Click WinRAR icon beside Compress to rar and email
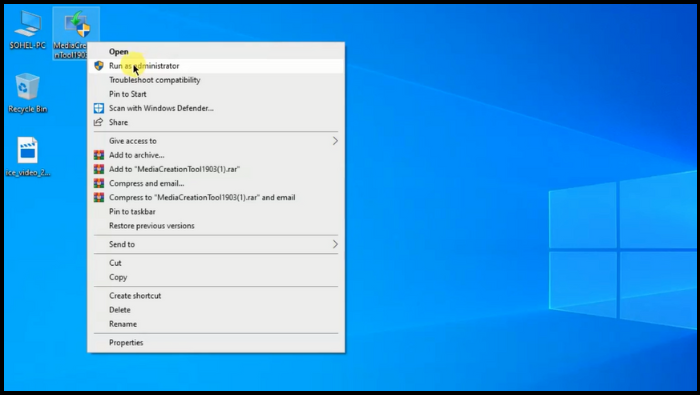 click(x=99, y=197)
